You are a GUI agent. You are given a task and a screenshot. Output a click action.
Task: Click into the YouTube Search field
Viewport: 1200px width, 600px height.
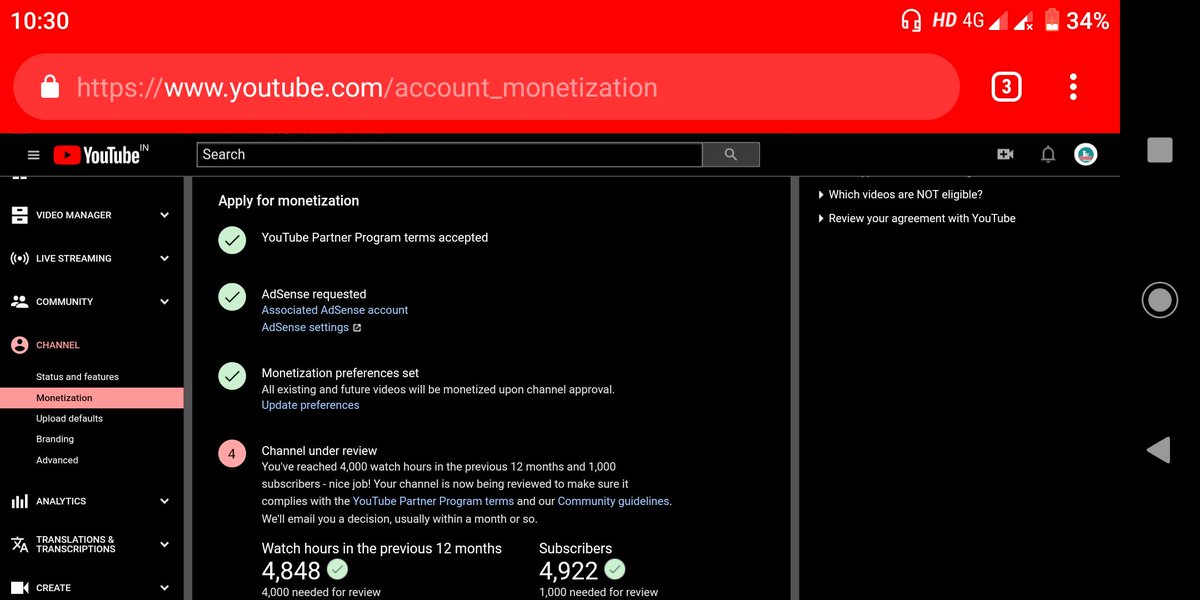450,154
